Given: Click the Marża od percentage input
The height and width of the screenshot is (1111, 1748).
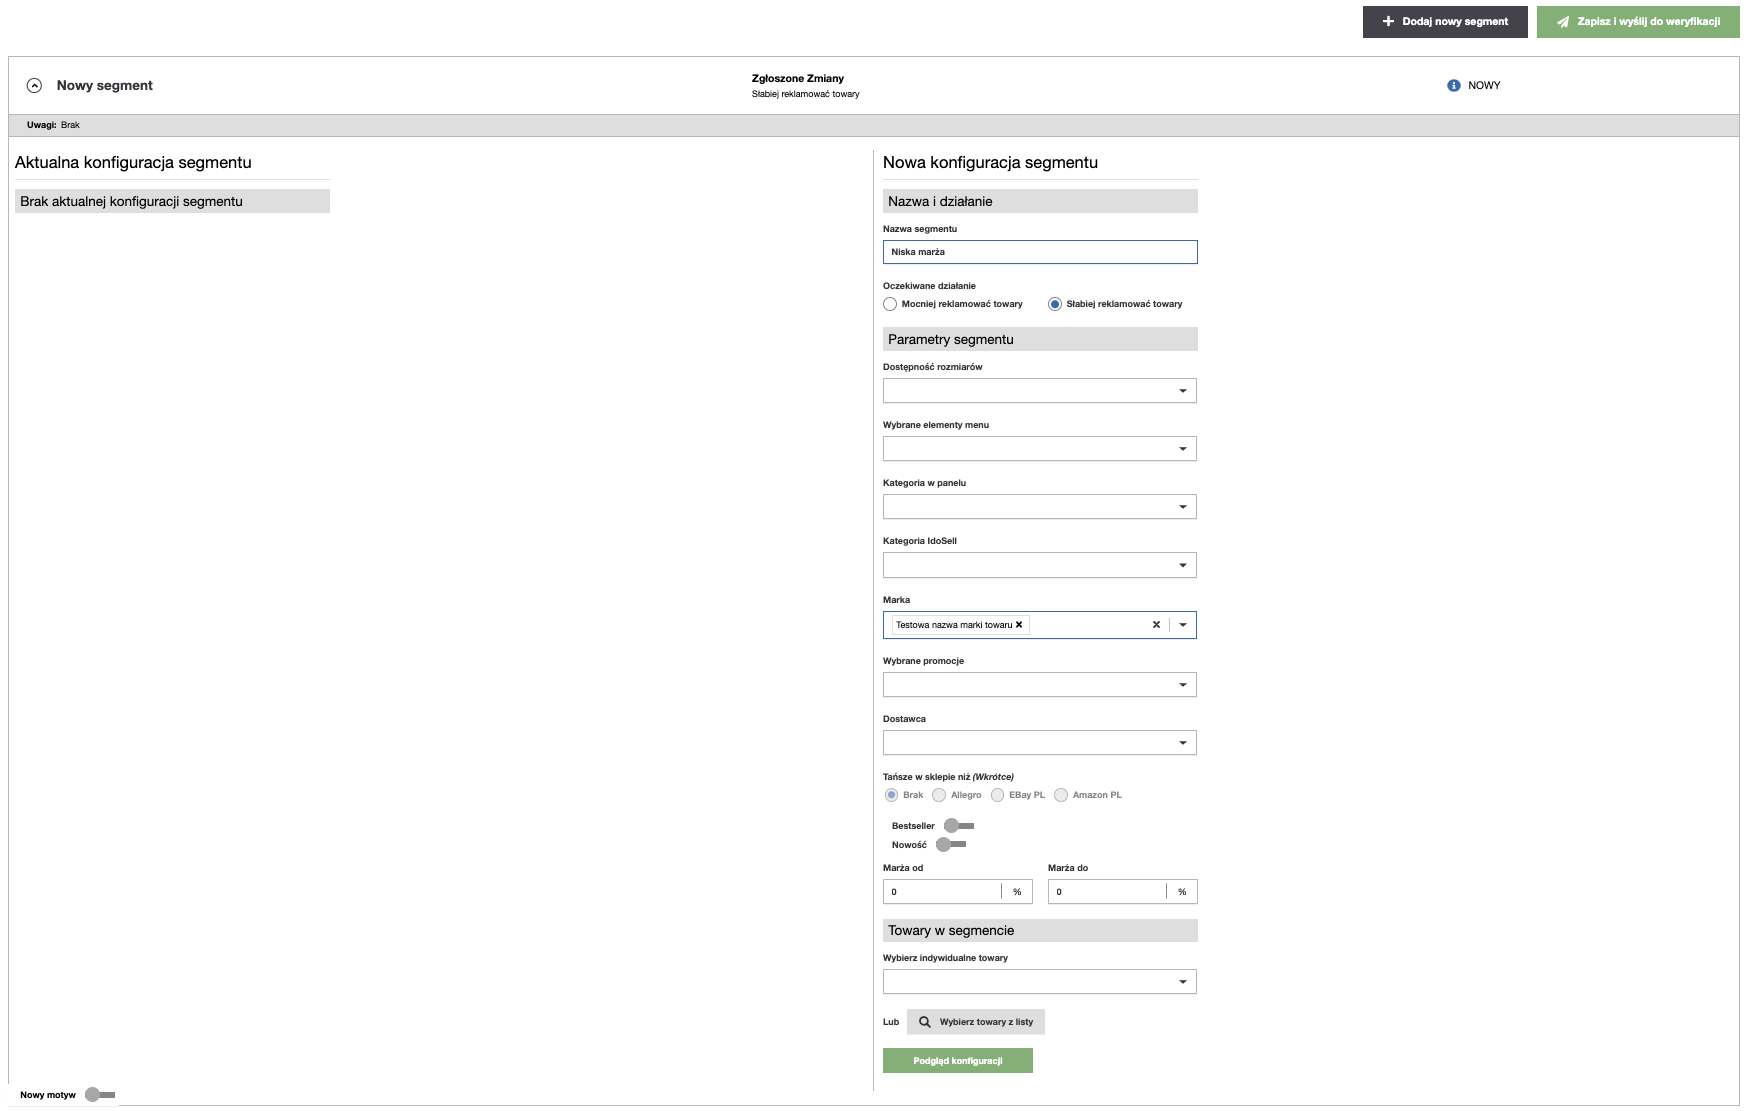Looking at the screenshot, I should (x=941, y=892).
